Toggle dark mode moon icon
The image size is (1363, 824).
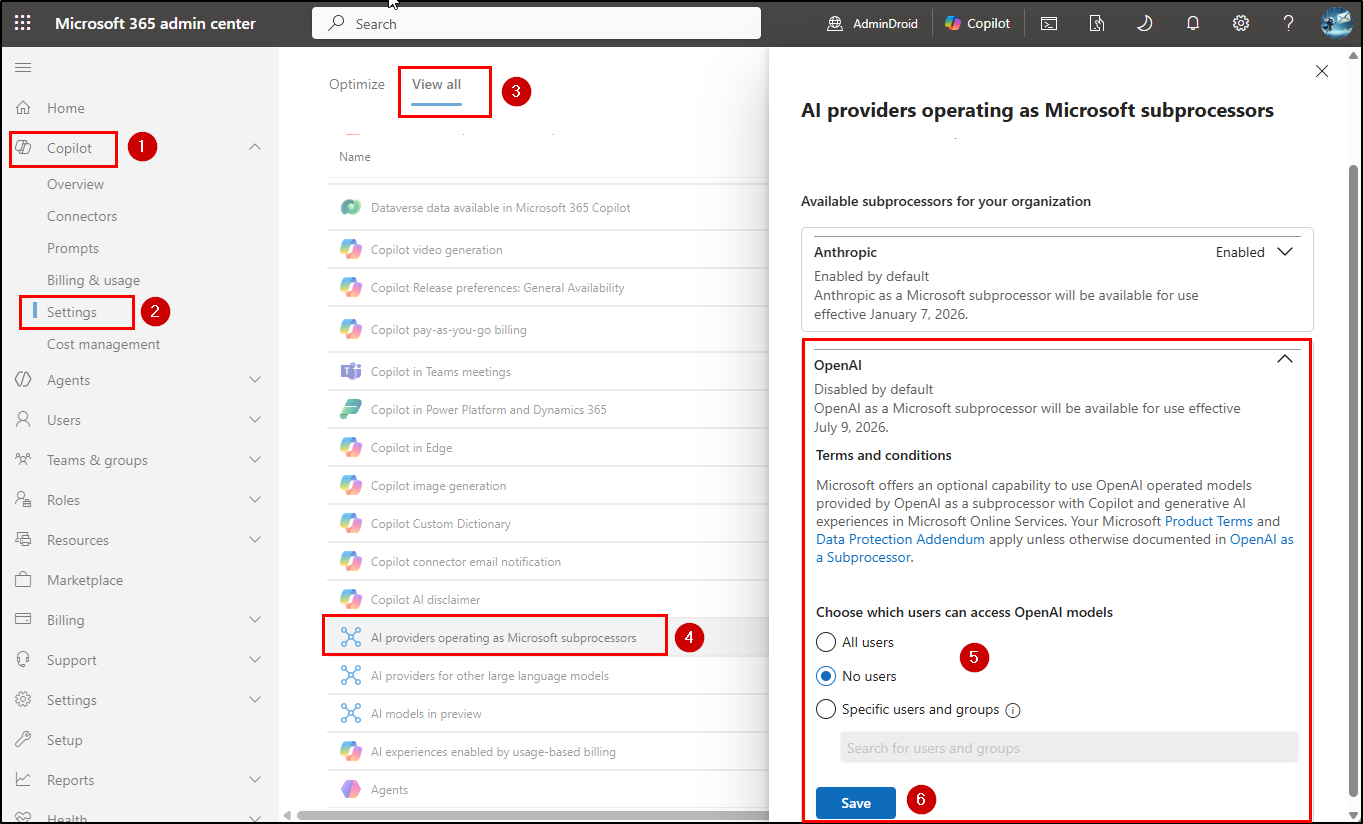(x=1145, y=23)
